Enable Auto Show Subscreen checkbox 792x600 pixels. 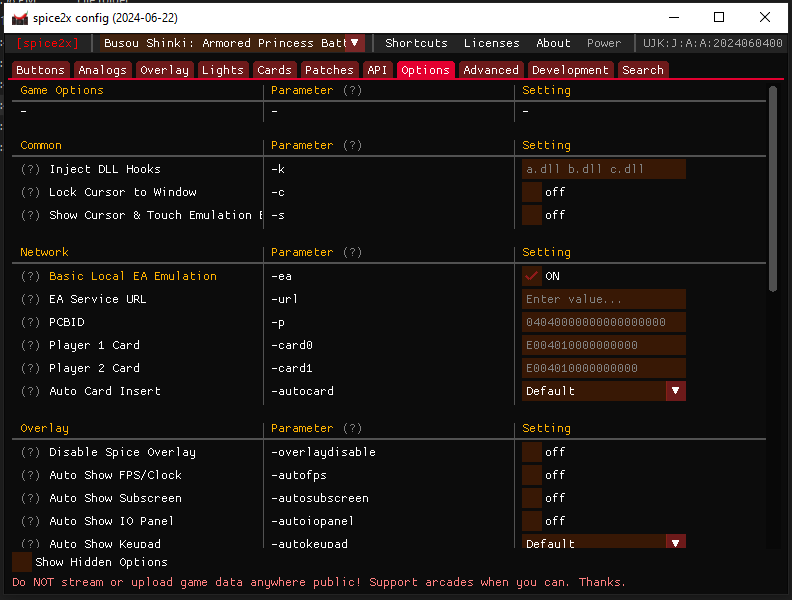click(531, 498)
